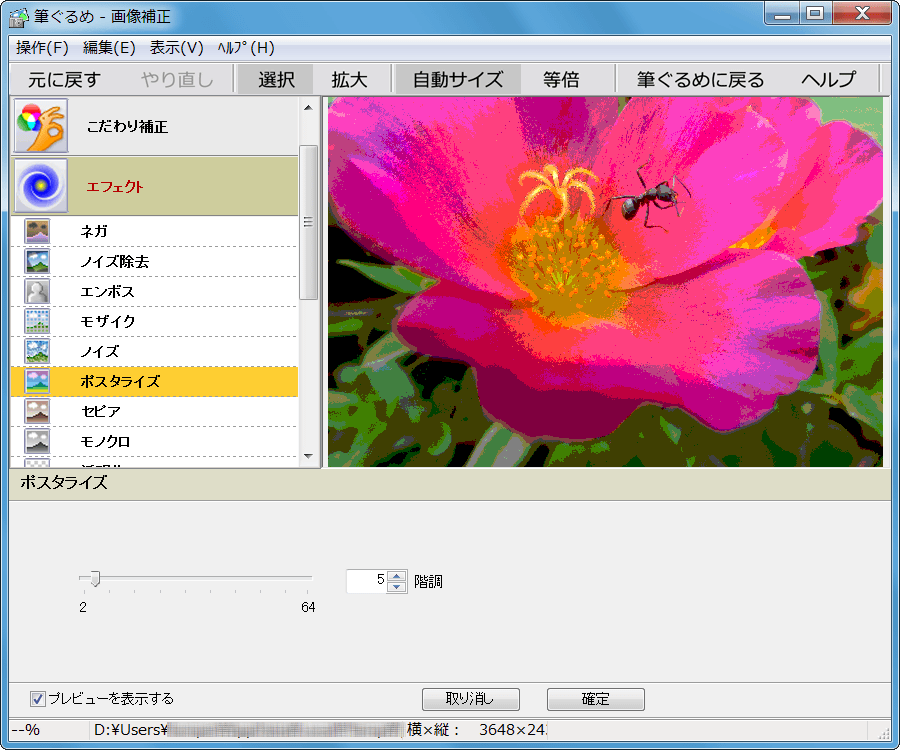The image size is (900, 750).
Task: Click the effect list scrollbar up arrow
Action: 308,107
